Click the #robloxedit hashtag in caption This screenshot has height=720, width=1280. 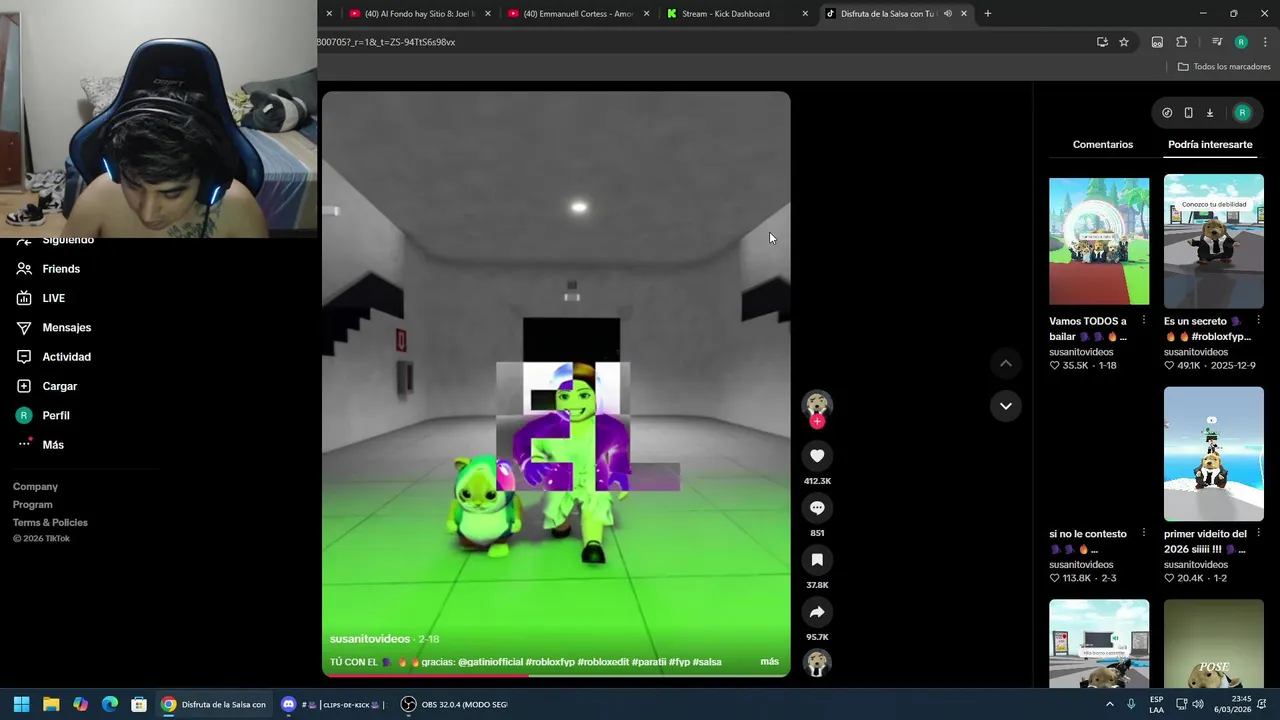(x=603, y=662)
